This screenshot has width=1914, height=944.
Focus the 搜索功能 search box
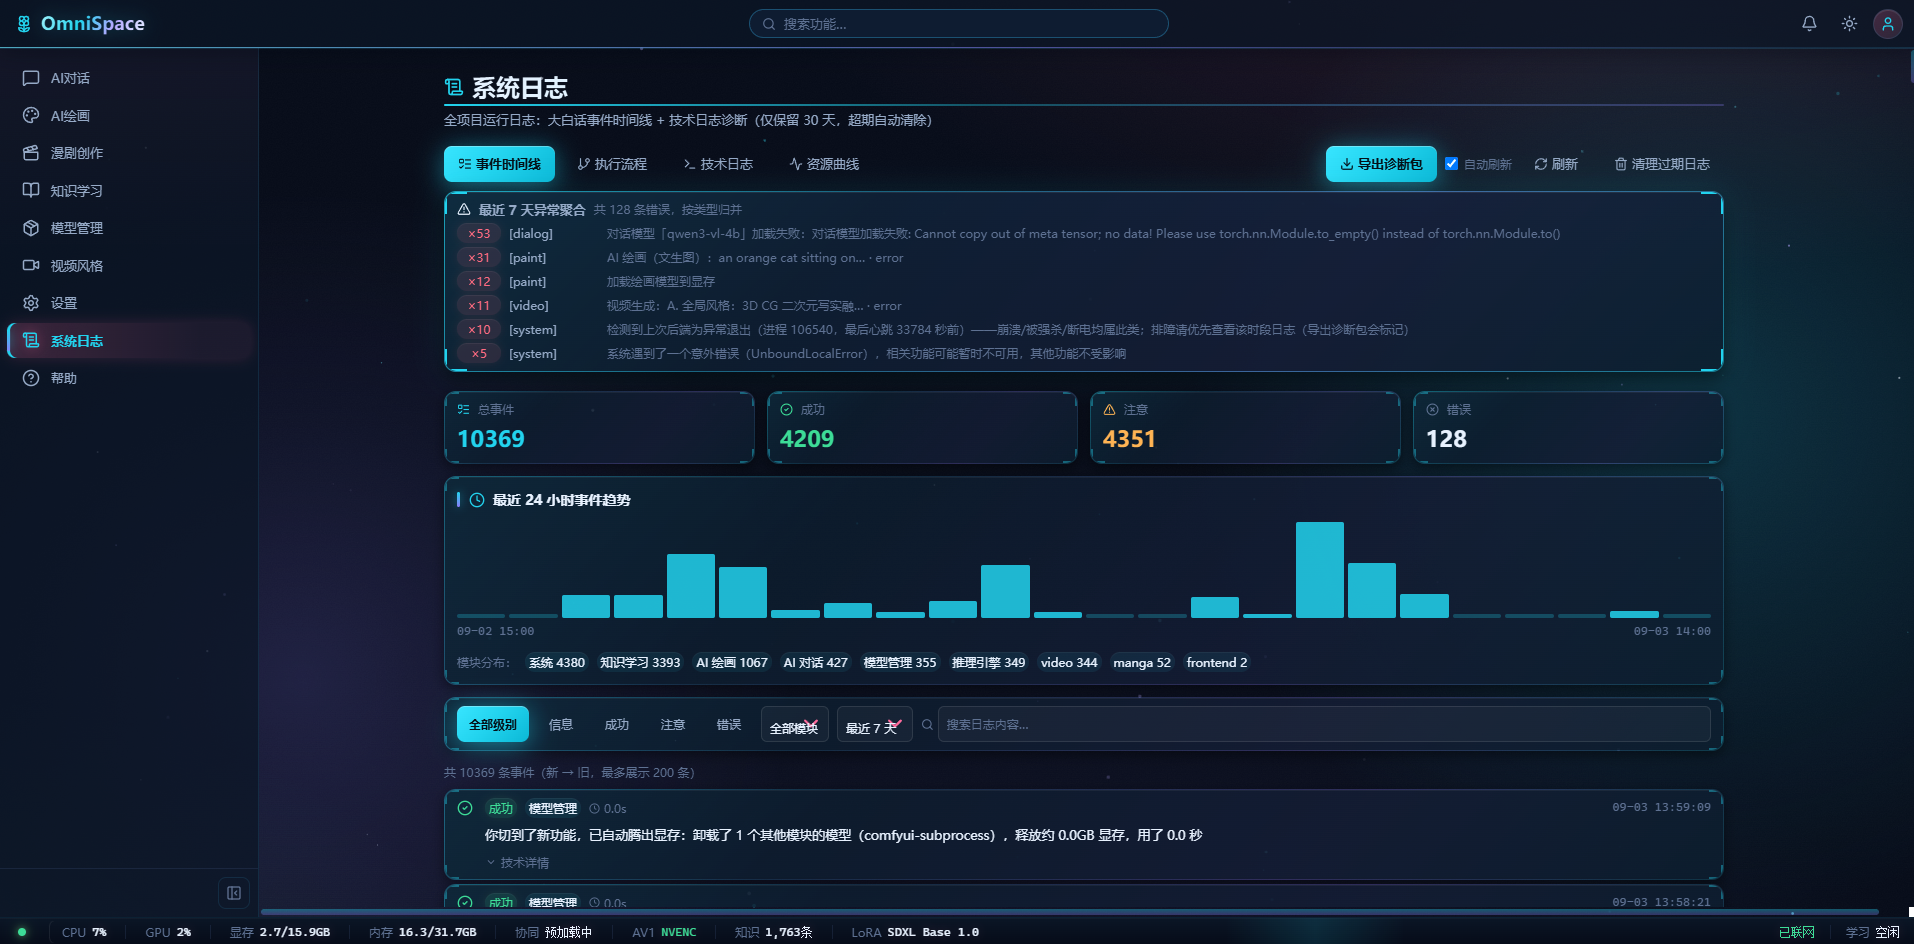click(959, 24)
